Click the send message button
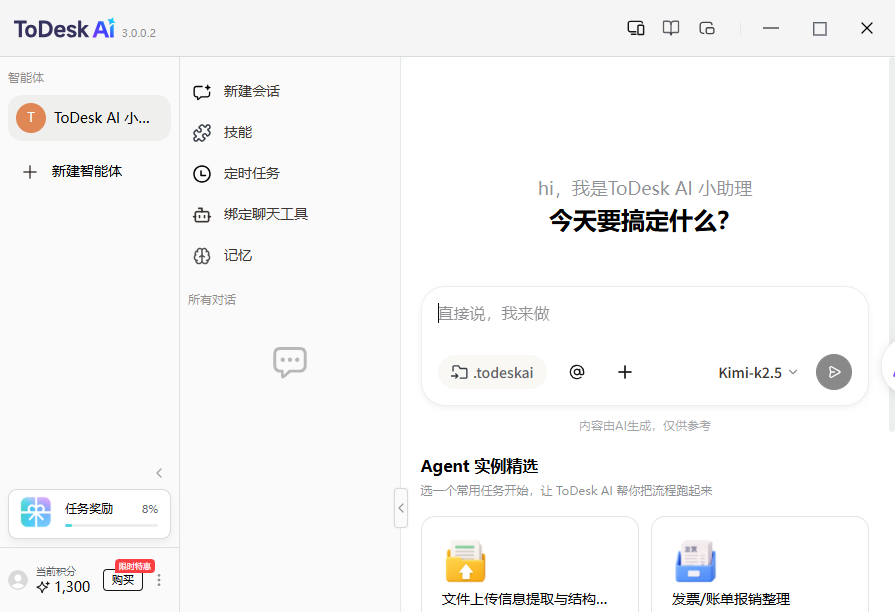 click(834, 372)
